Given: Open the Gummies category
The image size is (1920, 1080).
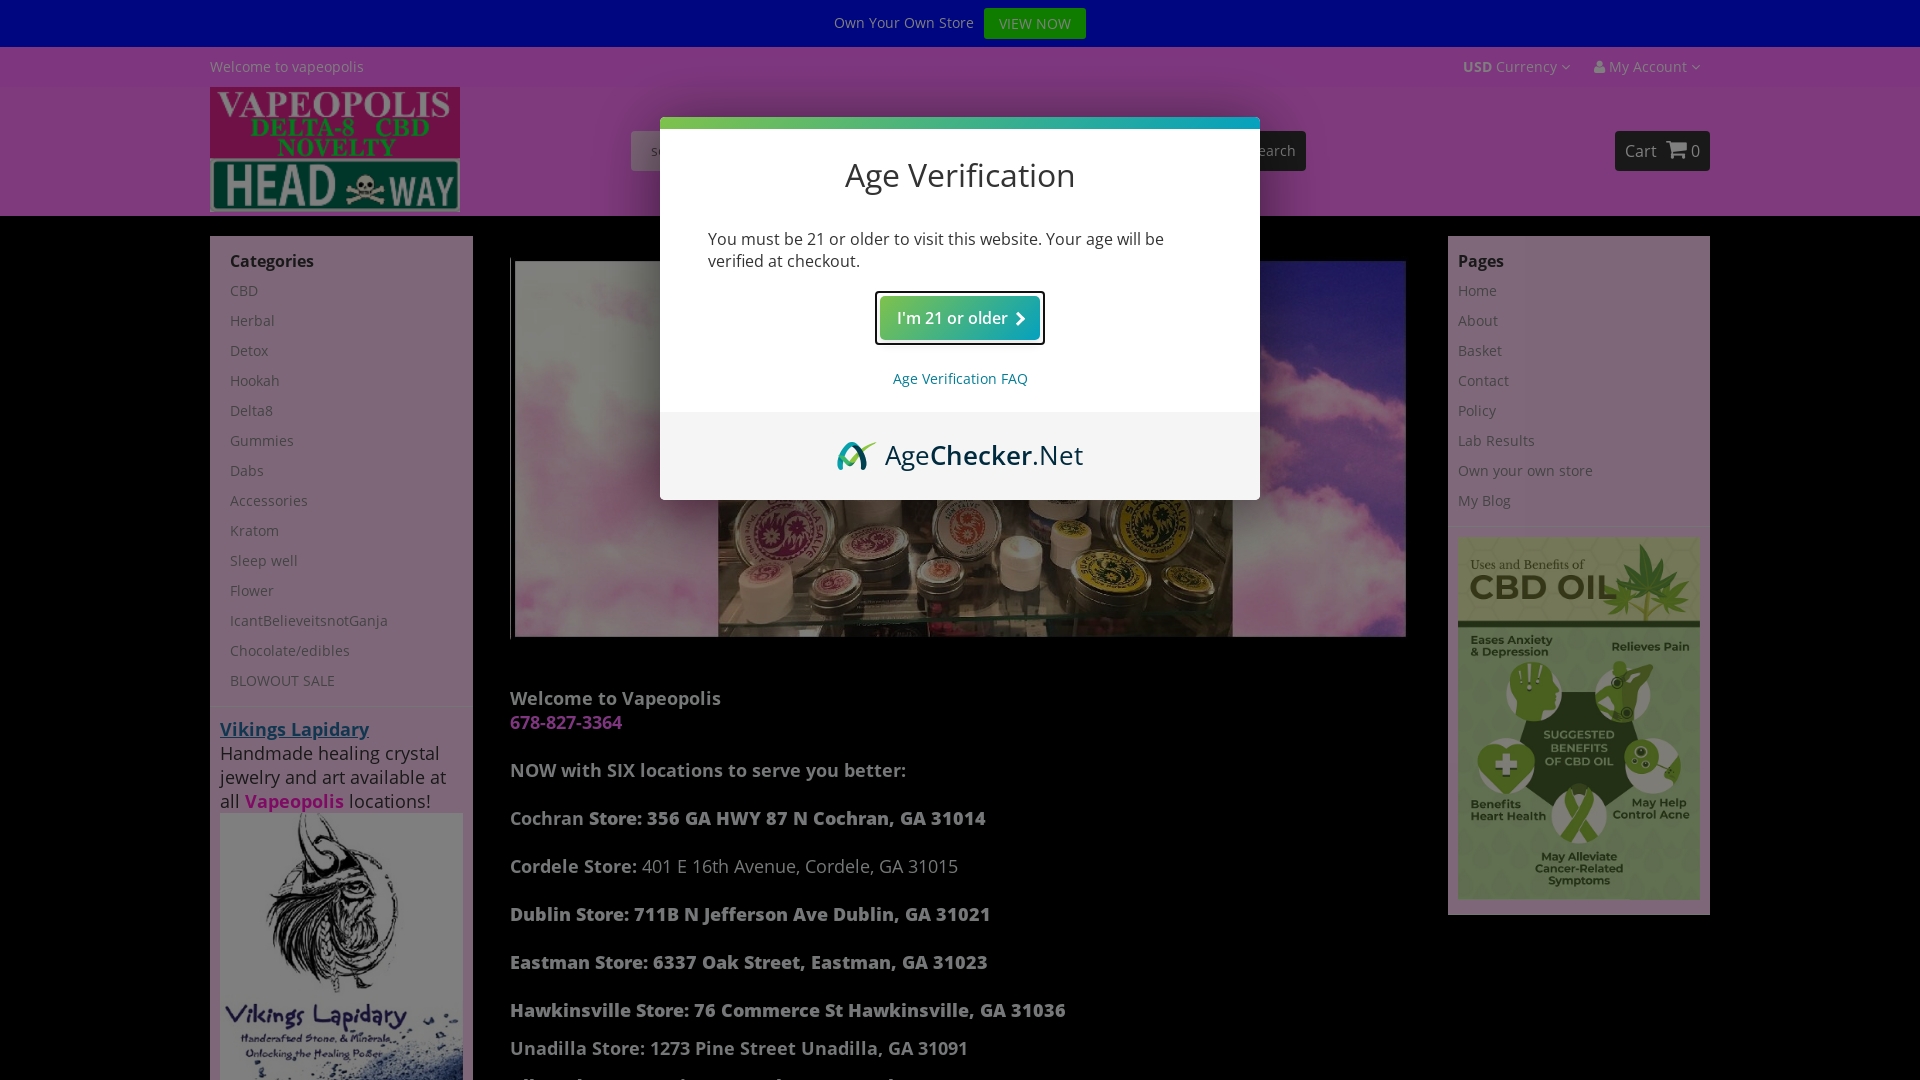Looking at the screenshot, I should [x=262, y=441].
